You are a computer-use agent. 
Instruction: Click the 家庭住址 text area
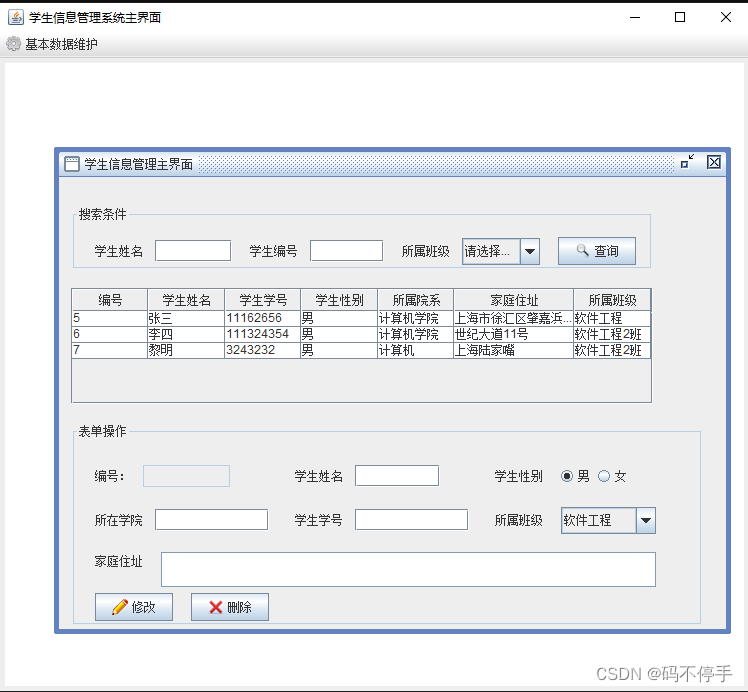coord(408,569)
